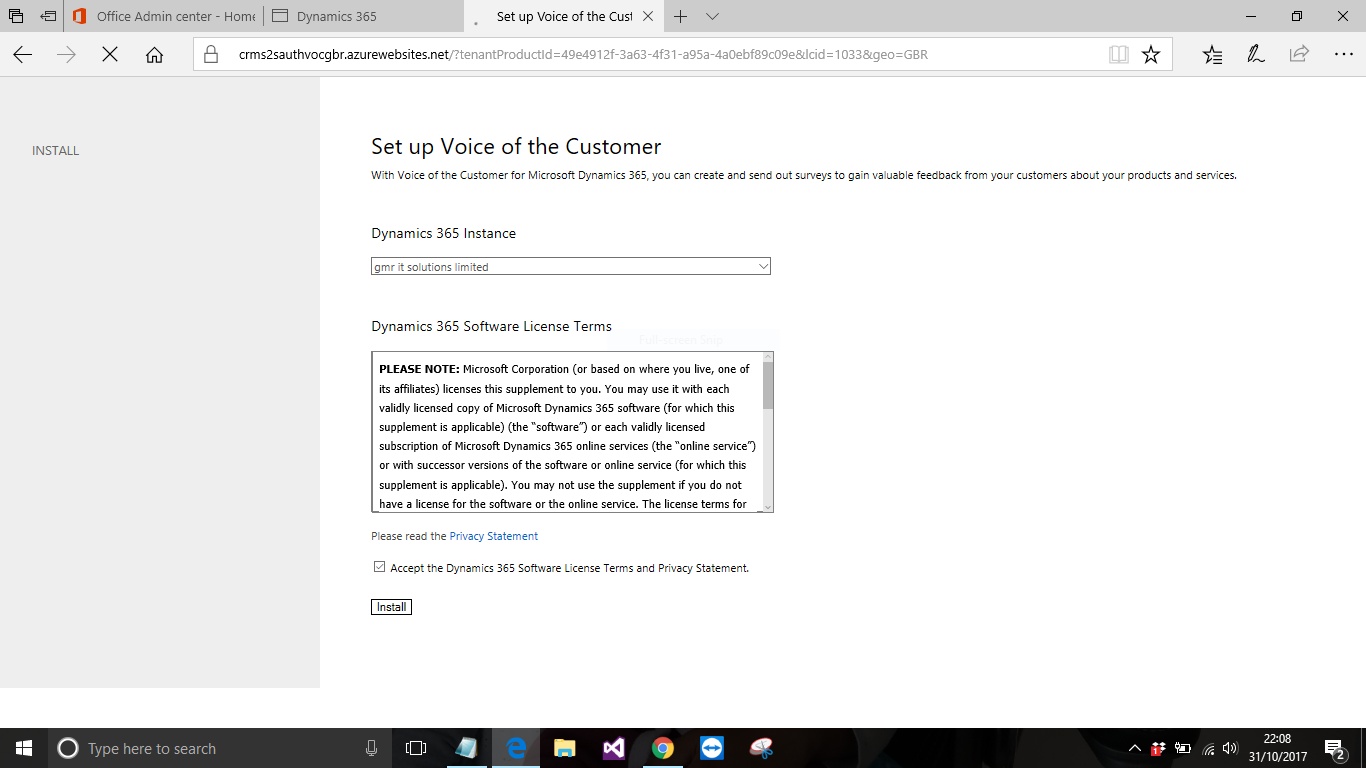Click the Cortana microphone icon

click(x=371, y=748)
